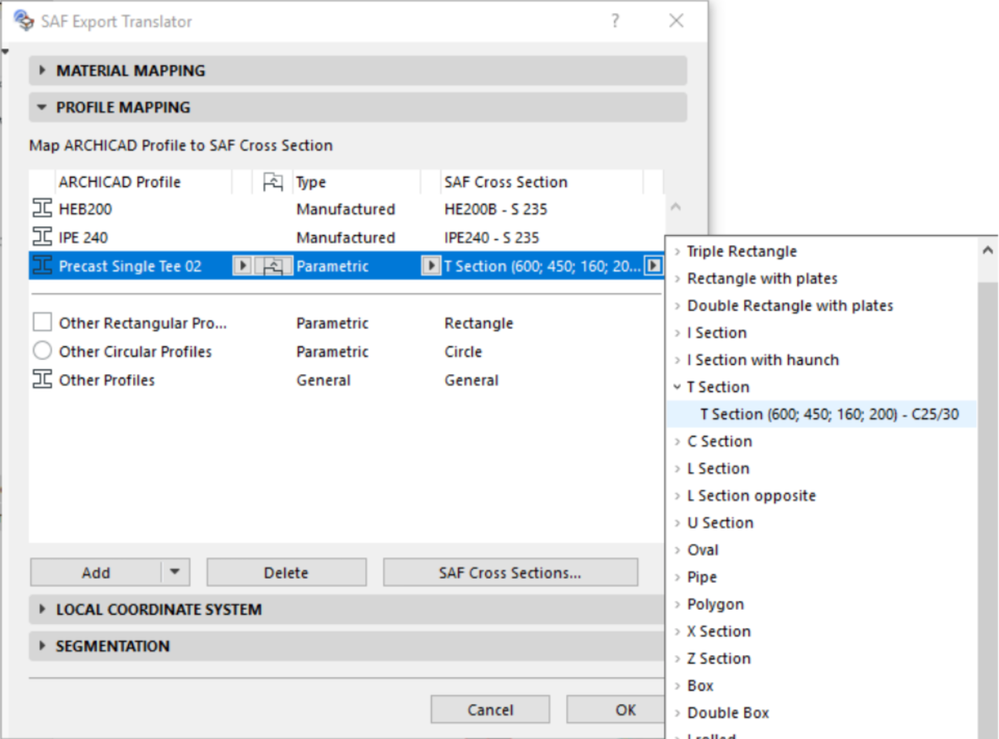Expand the SEGMENTATION section
The image size is (999, 739).
coord(42,645)
